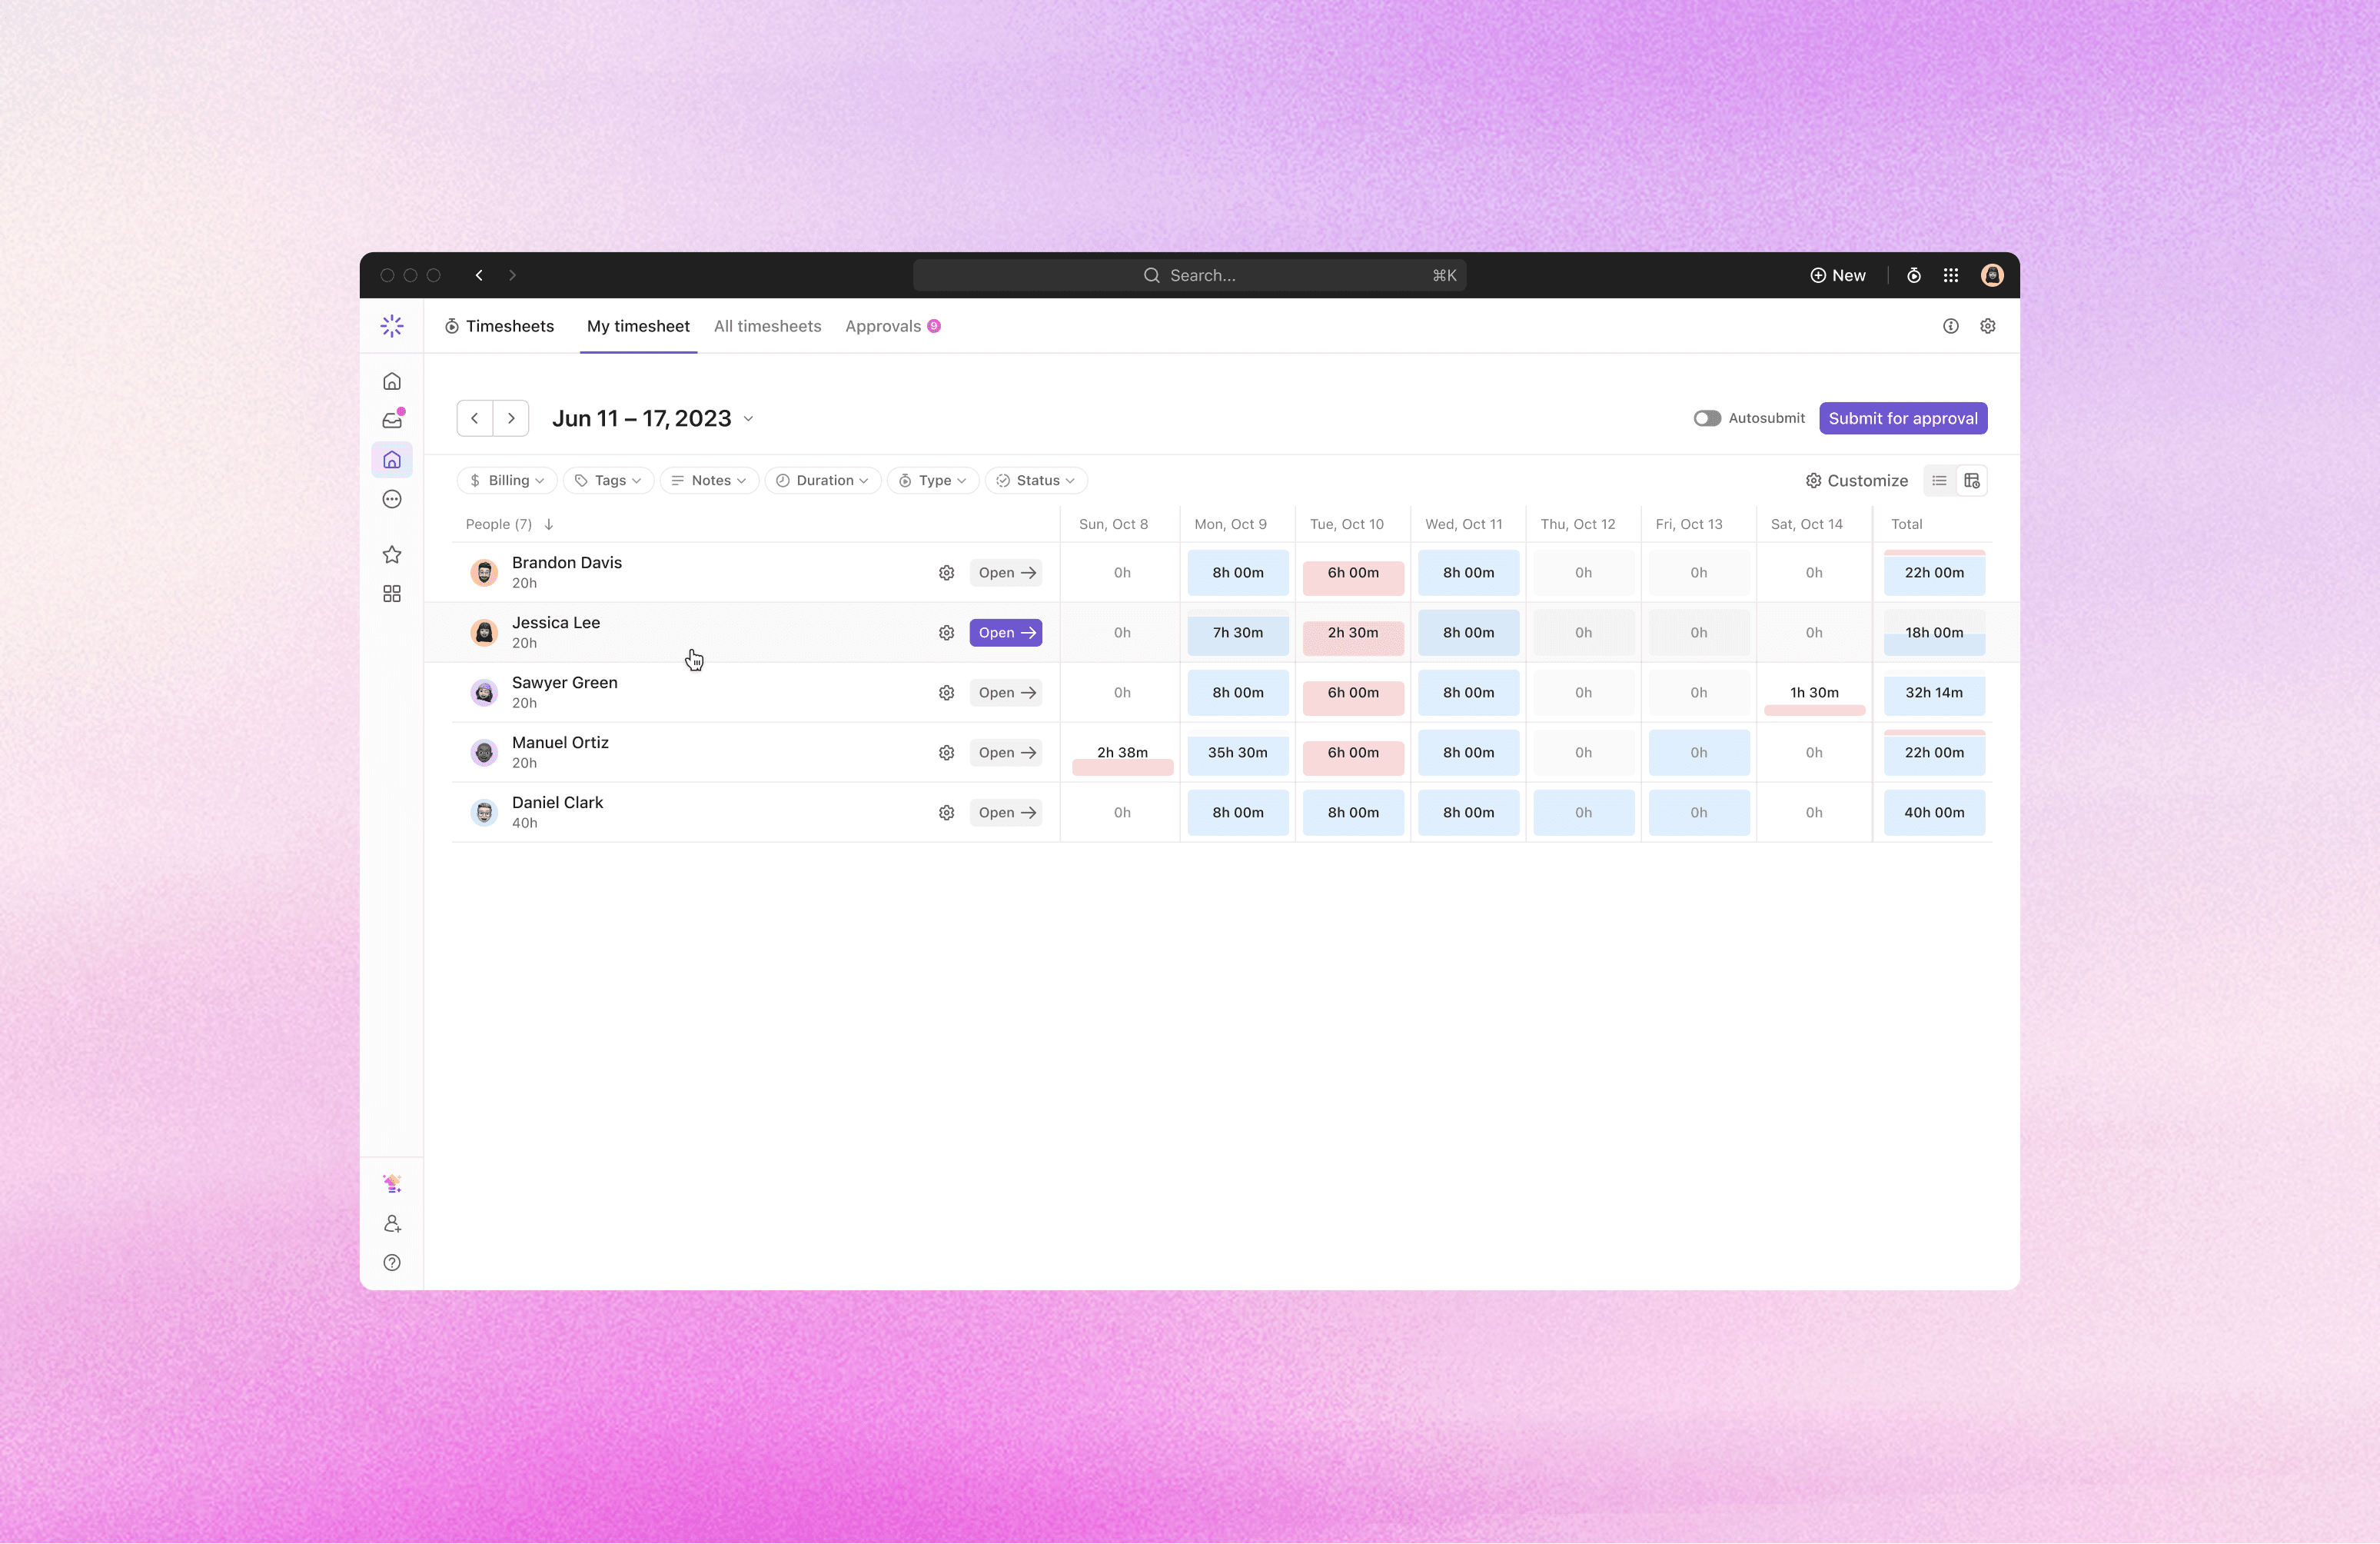Click Jessica Lee's 7h 30m Monday cell
The image size is (2380, 1544).
pos(1238,633)
